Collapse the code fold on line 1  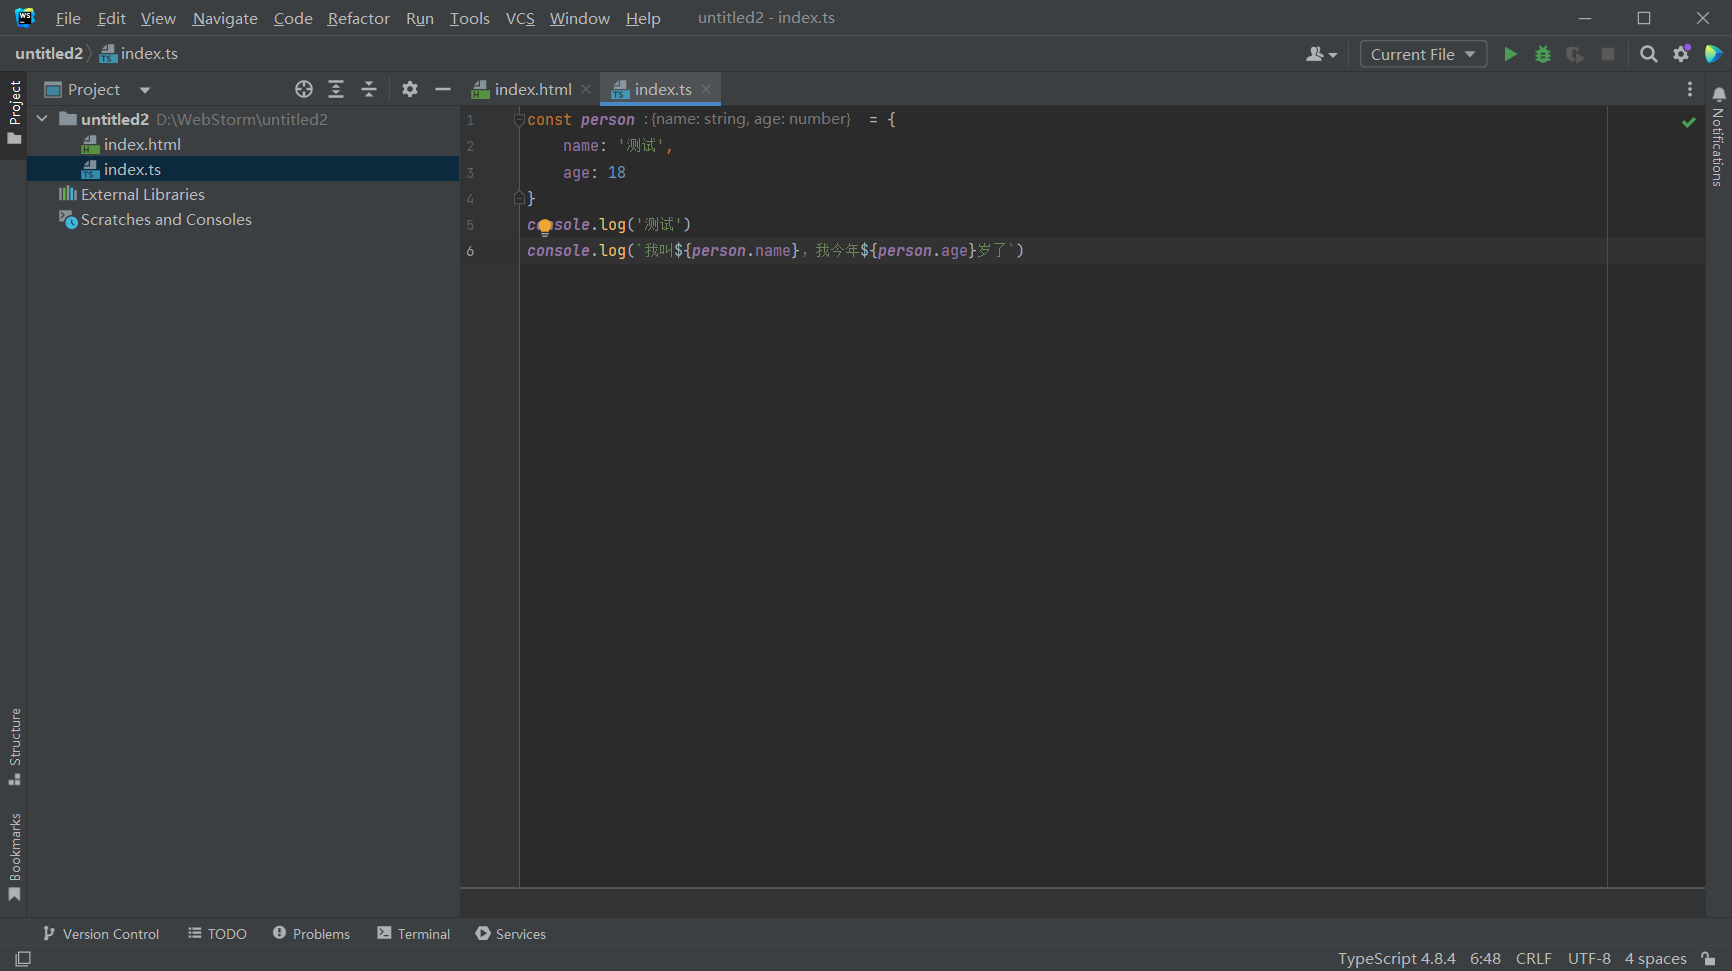pos(517,119)
